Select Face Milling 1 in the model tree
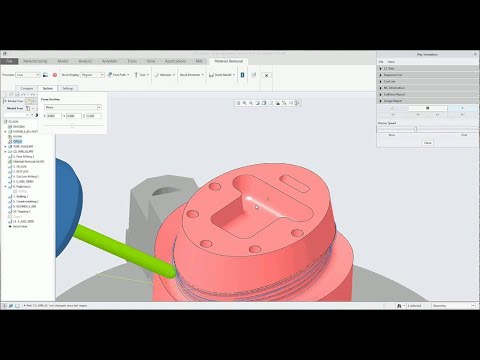The height and width of the screenshot is (360, 480). pyautogui.click(x=24, y=156)
